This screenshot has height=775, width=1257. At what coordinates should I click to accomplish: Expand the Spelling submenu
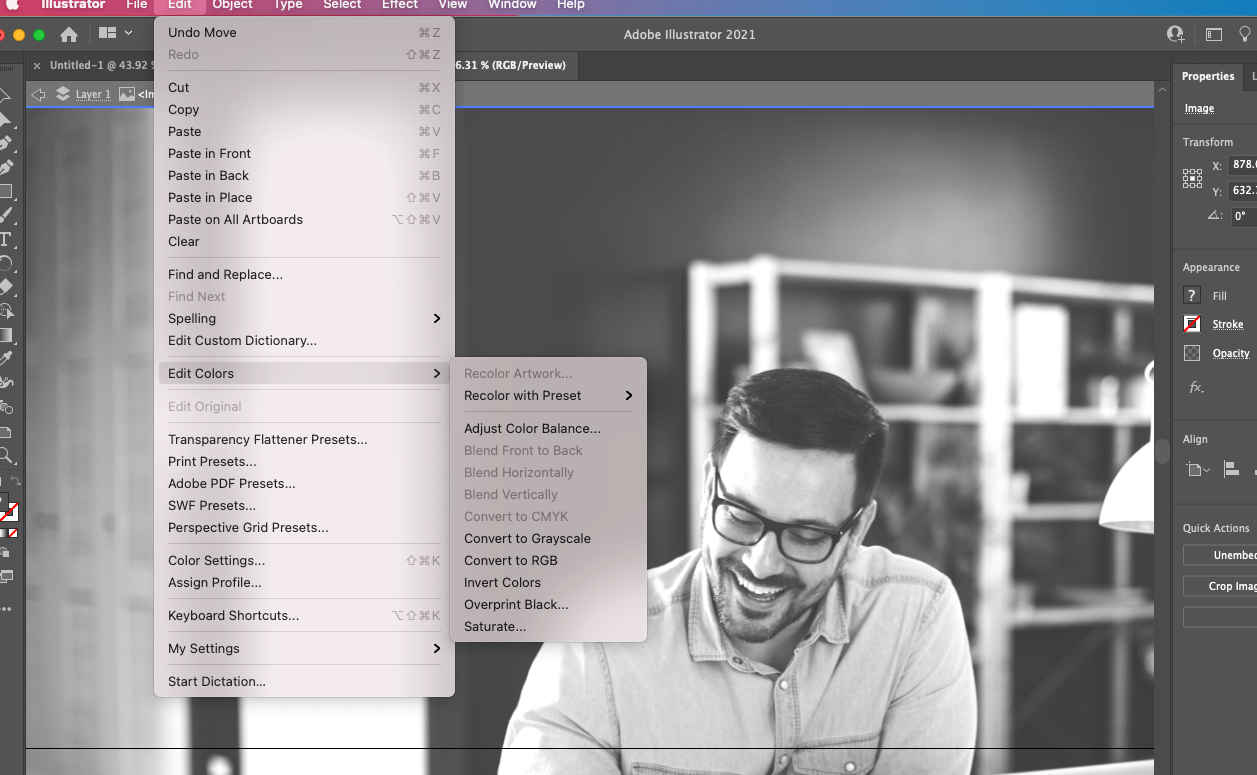point(304,318)
